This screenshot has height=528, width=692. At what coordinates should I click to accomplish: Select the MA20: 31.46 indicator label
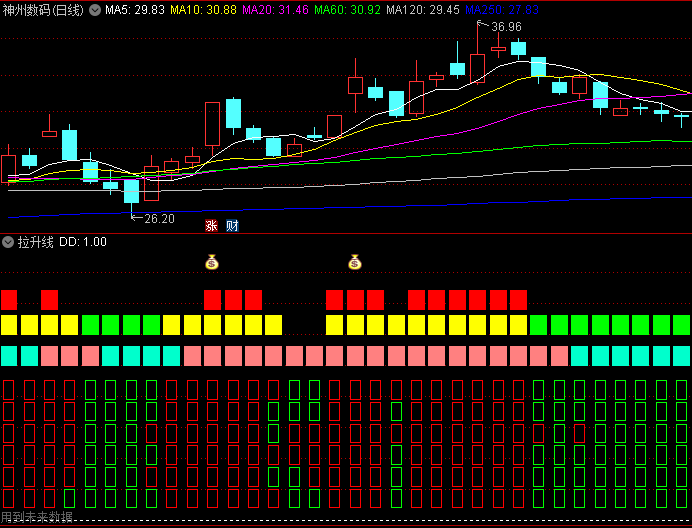[x=275, y=10]
